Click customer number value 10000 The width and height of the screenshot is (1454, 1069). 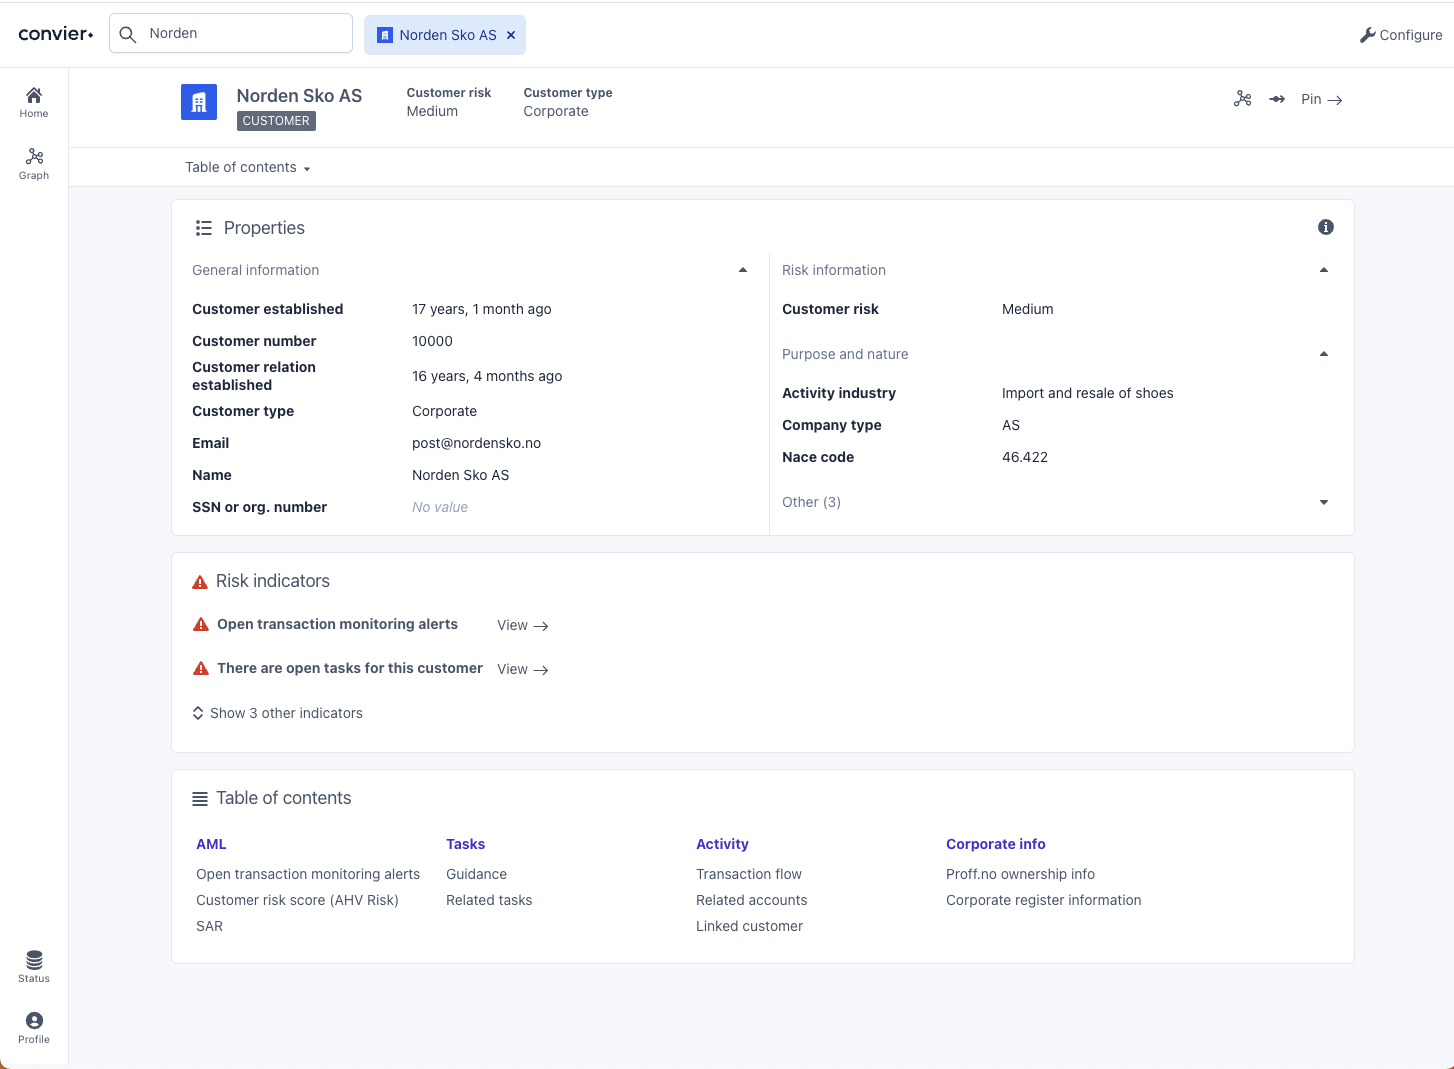(x=432, y=341)
